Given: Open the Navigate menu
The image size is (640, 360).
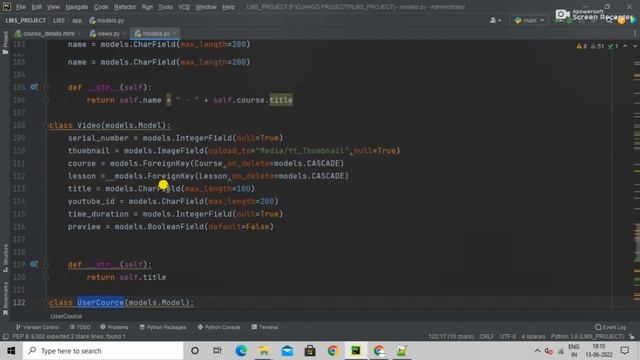Looking at the screenshot, I should click(x=76, y=7).
